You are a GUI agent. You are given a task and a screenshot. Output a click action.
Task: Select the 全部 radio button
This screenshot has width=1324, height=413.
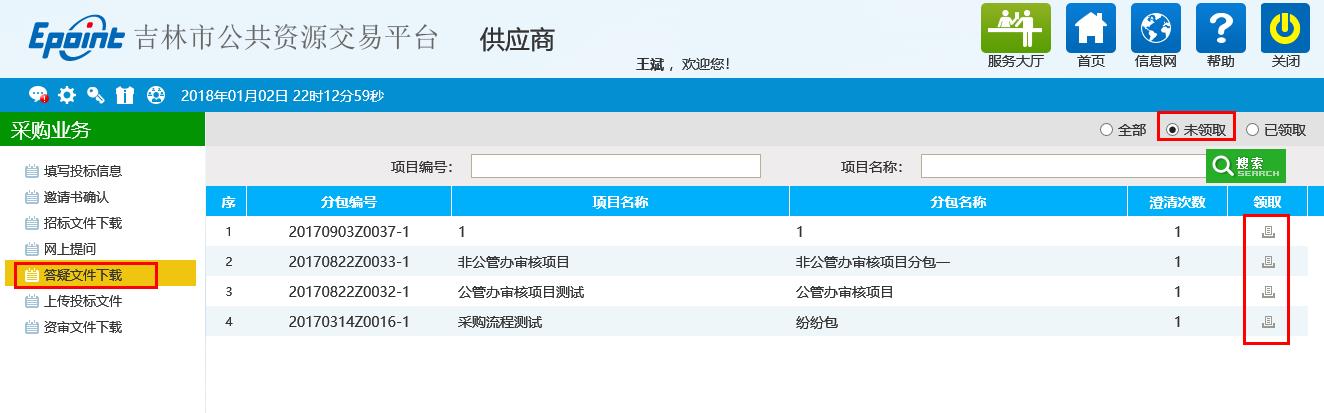click(1106, 129)
